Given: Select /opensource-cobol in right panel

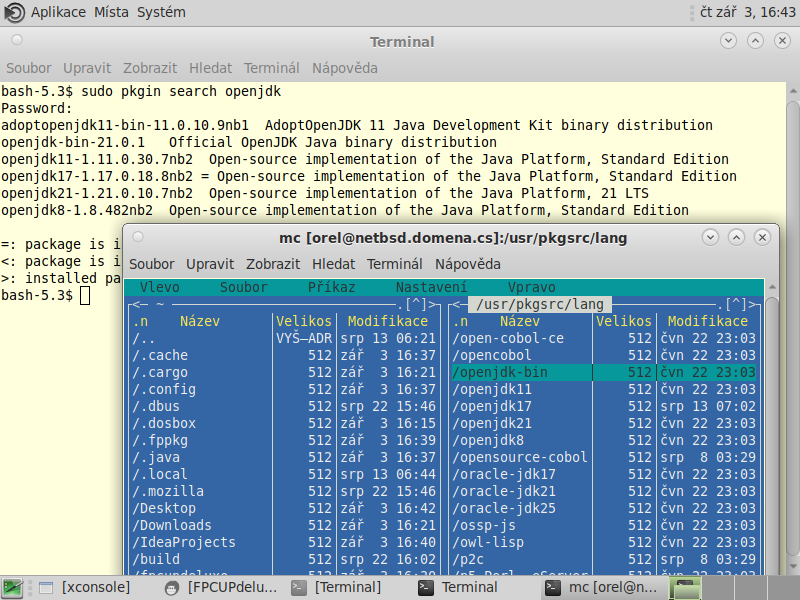Looking at the screenshot, I should point(604,457).
